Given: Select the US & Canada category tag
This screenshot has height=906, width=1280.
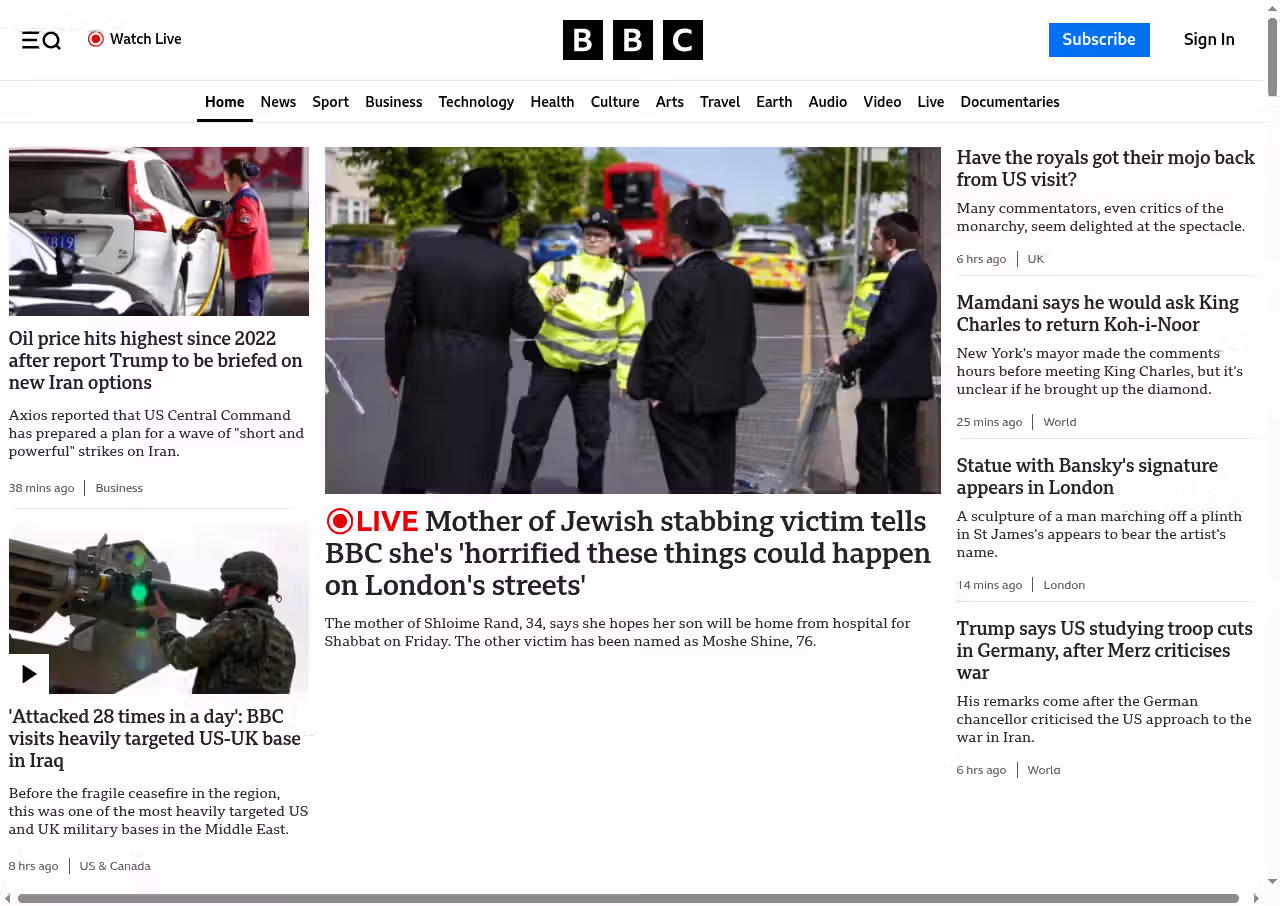Looking at the screenshot, I should pyautogui.click(x=115, y=866).
